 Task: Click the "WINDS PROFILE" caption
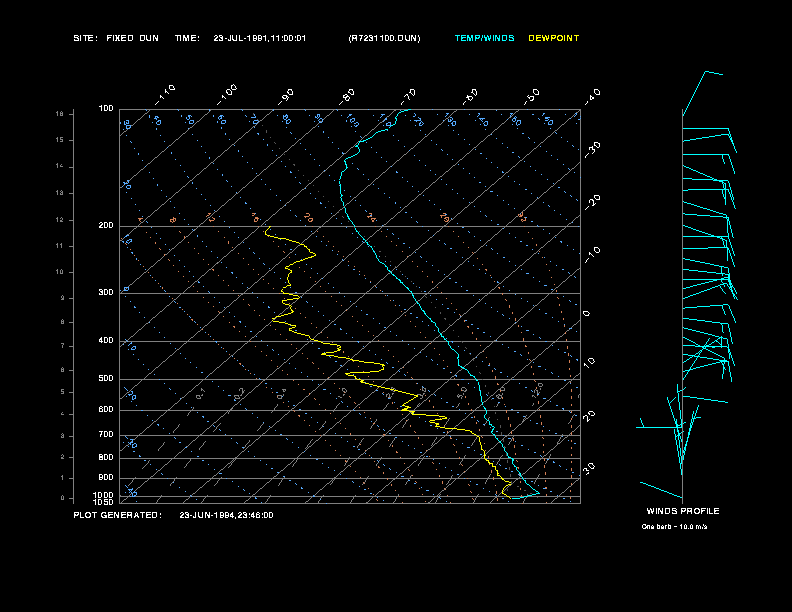point(683,511)
